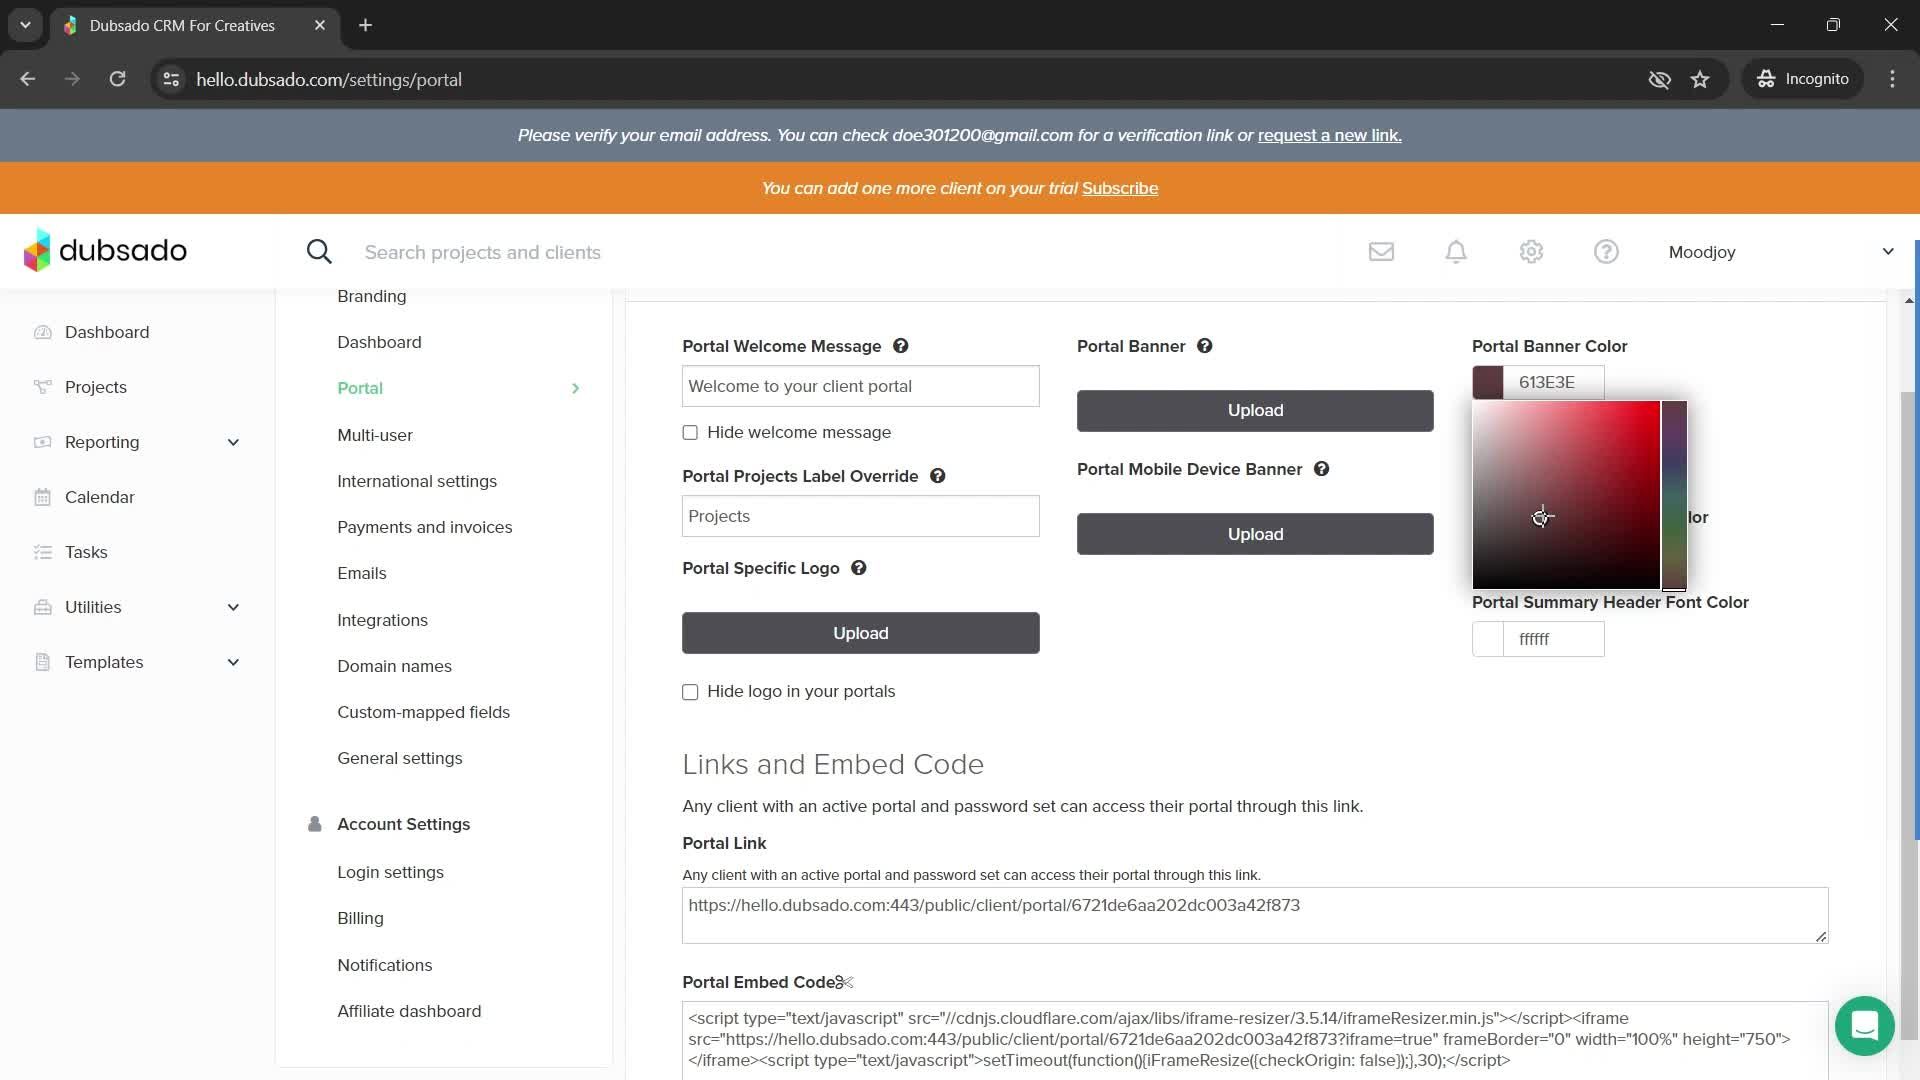The width and height of the screenshot is (1920, 1080).
Task: Click the Portal Specific Logo help icon
Action: click(858, 568)
